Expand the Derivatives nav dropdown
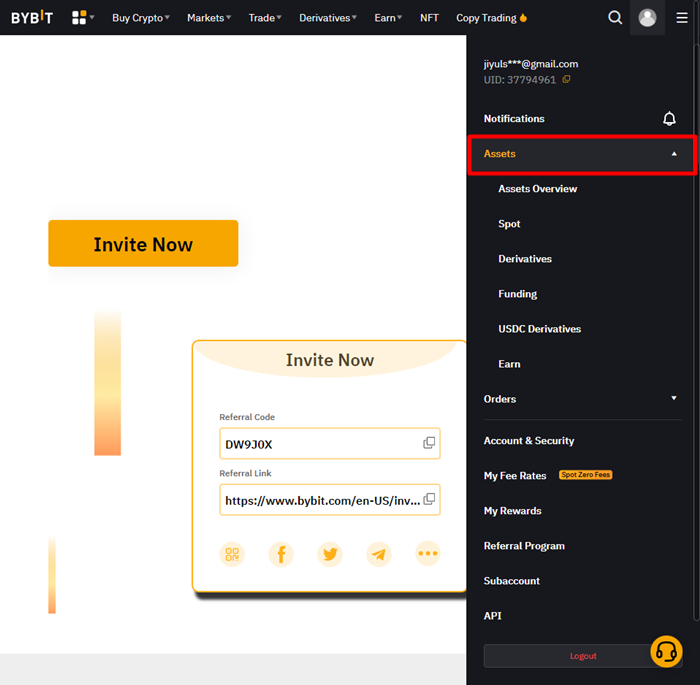 [328, 18]
